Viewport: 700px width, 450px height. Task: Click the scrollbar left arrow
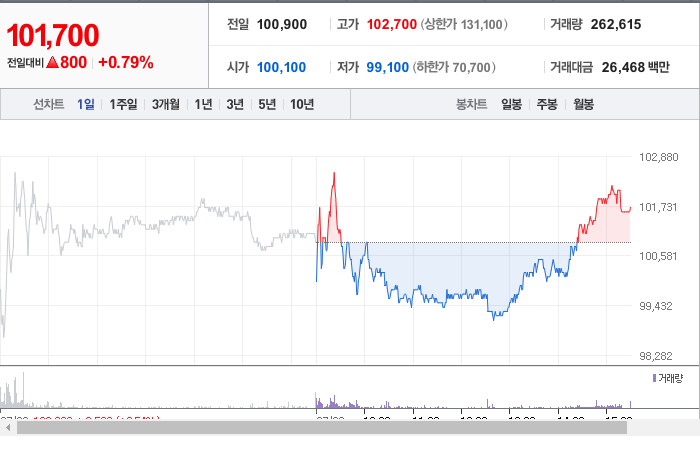click(x=8, y=428)
